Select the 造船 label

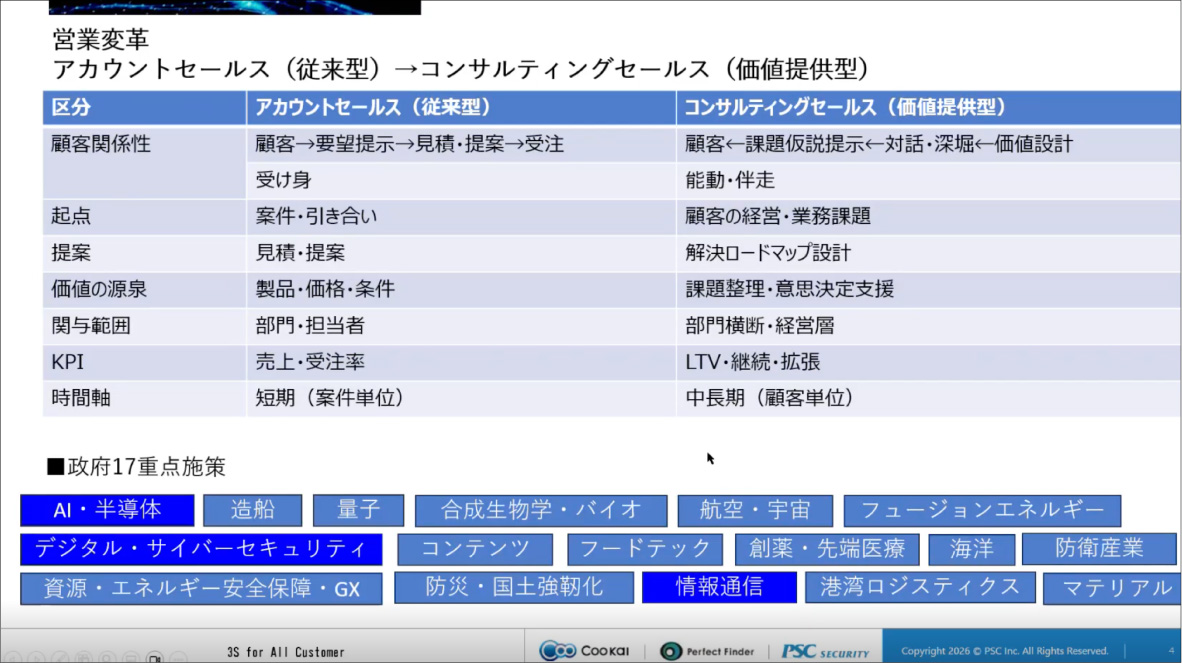[x=253, y=510]
